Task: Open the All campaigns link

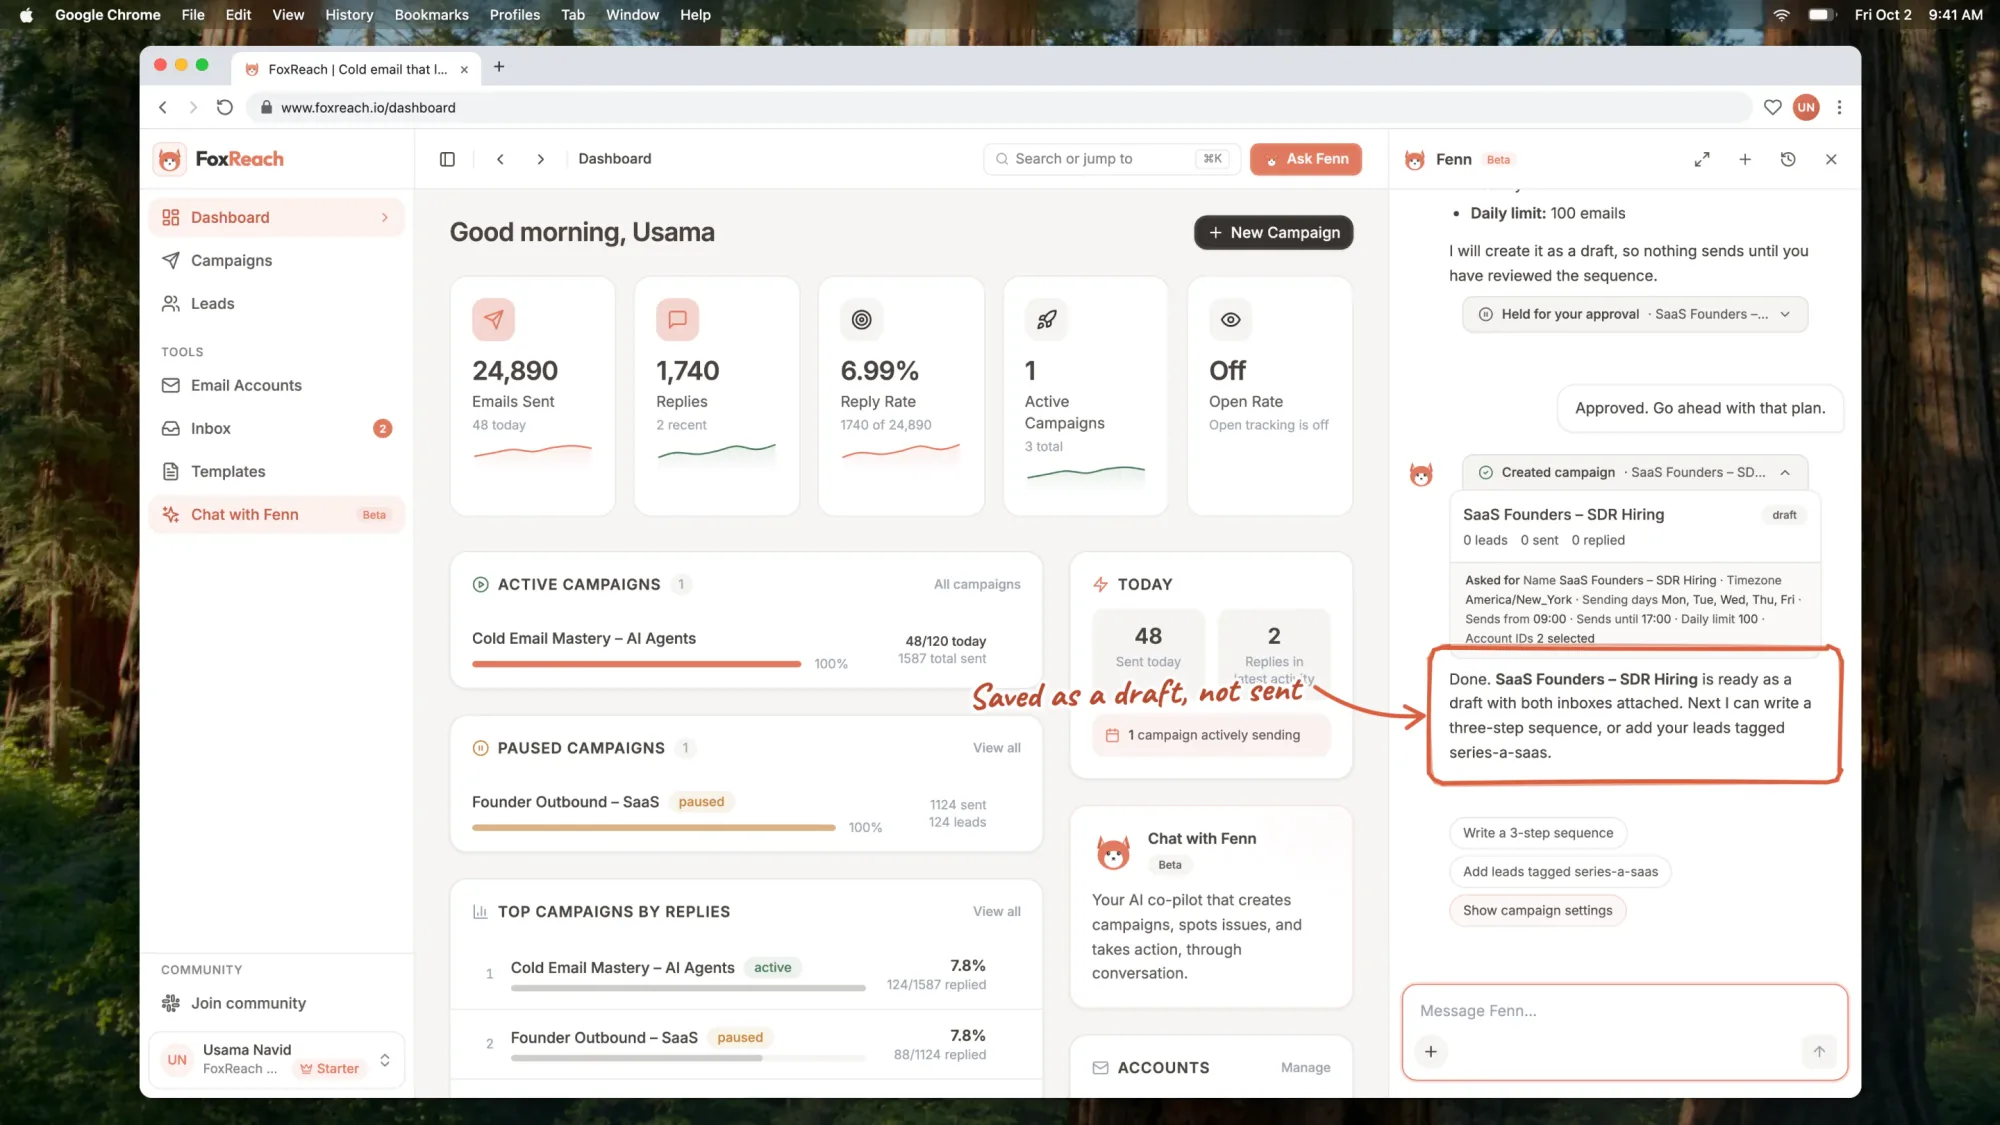Action: point(977,584)
